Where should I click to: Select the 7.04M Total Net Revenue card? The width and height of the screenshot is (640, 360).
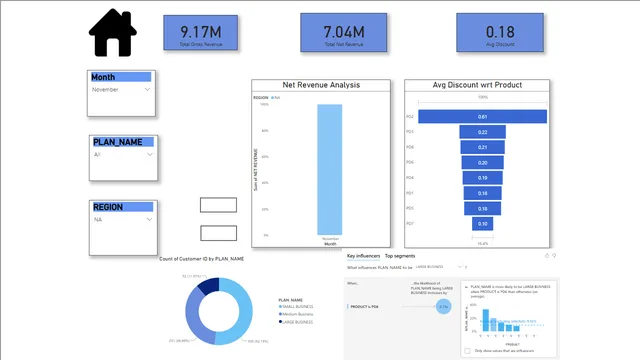tap(344, 32)
